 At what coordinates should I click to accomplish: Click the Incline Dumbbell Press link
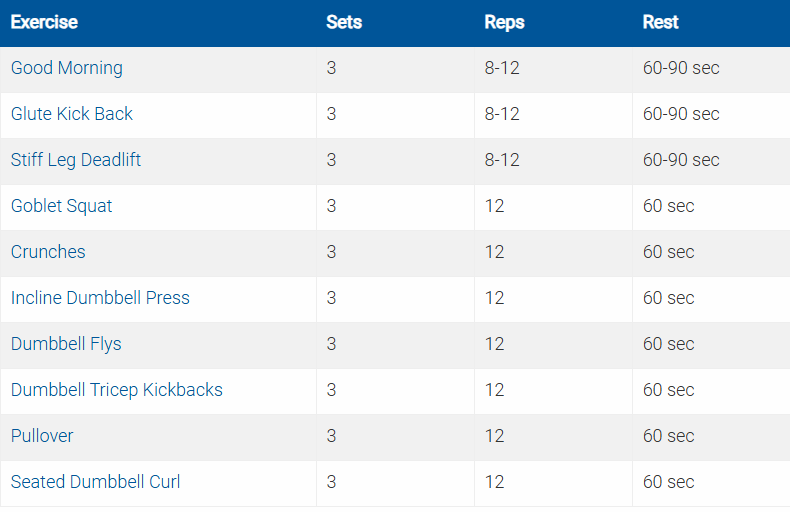[x=100, y=299]
